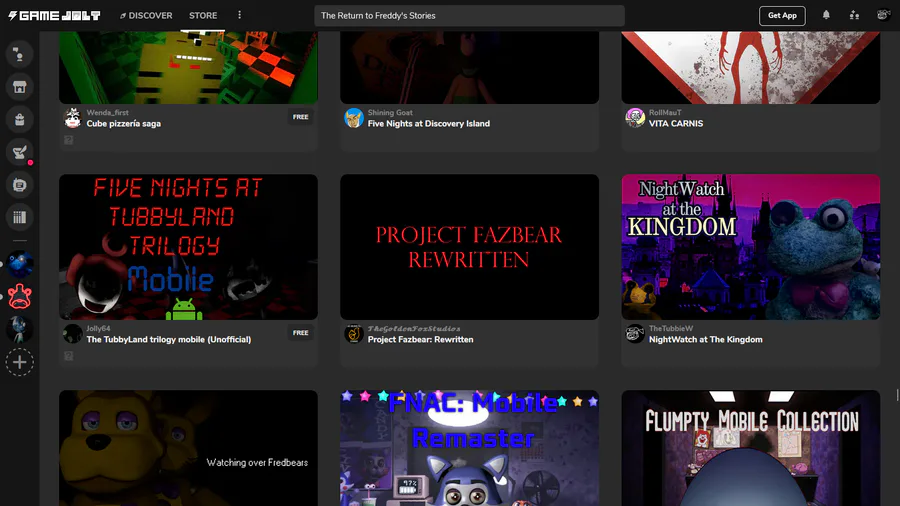Image resolution: width=900 pixels, height=506 pixels.
Task: Focus the search field with Freddy's Stories text
Action: [469, 15]
